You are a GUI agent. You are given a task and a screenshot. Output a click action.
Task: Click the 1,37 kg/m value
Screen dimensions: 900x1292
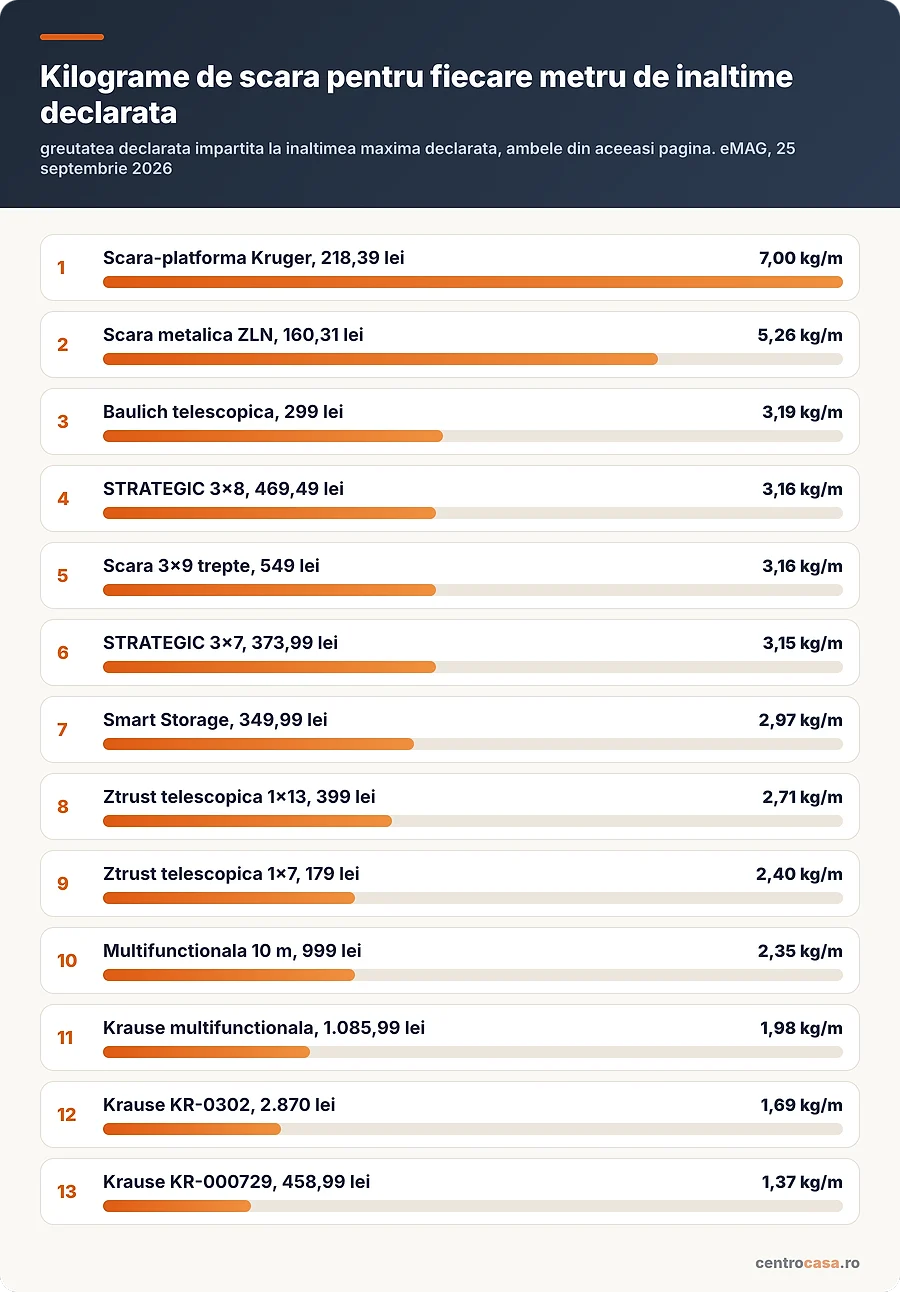(802, 1182)
